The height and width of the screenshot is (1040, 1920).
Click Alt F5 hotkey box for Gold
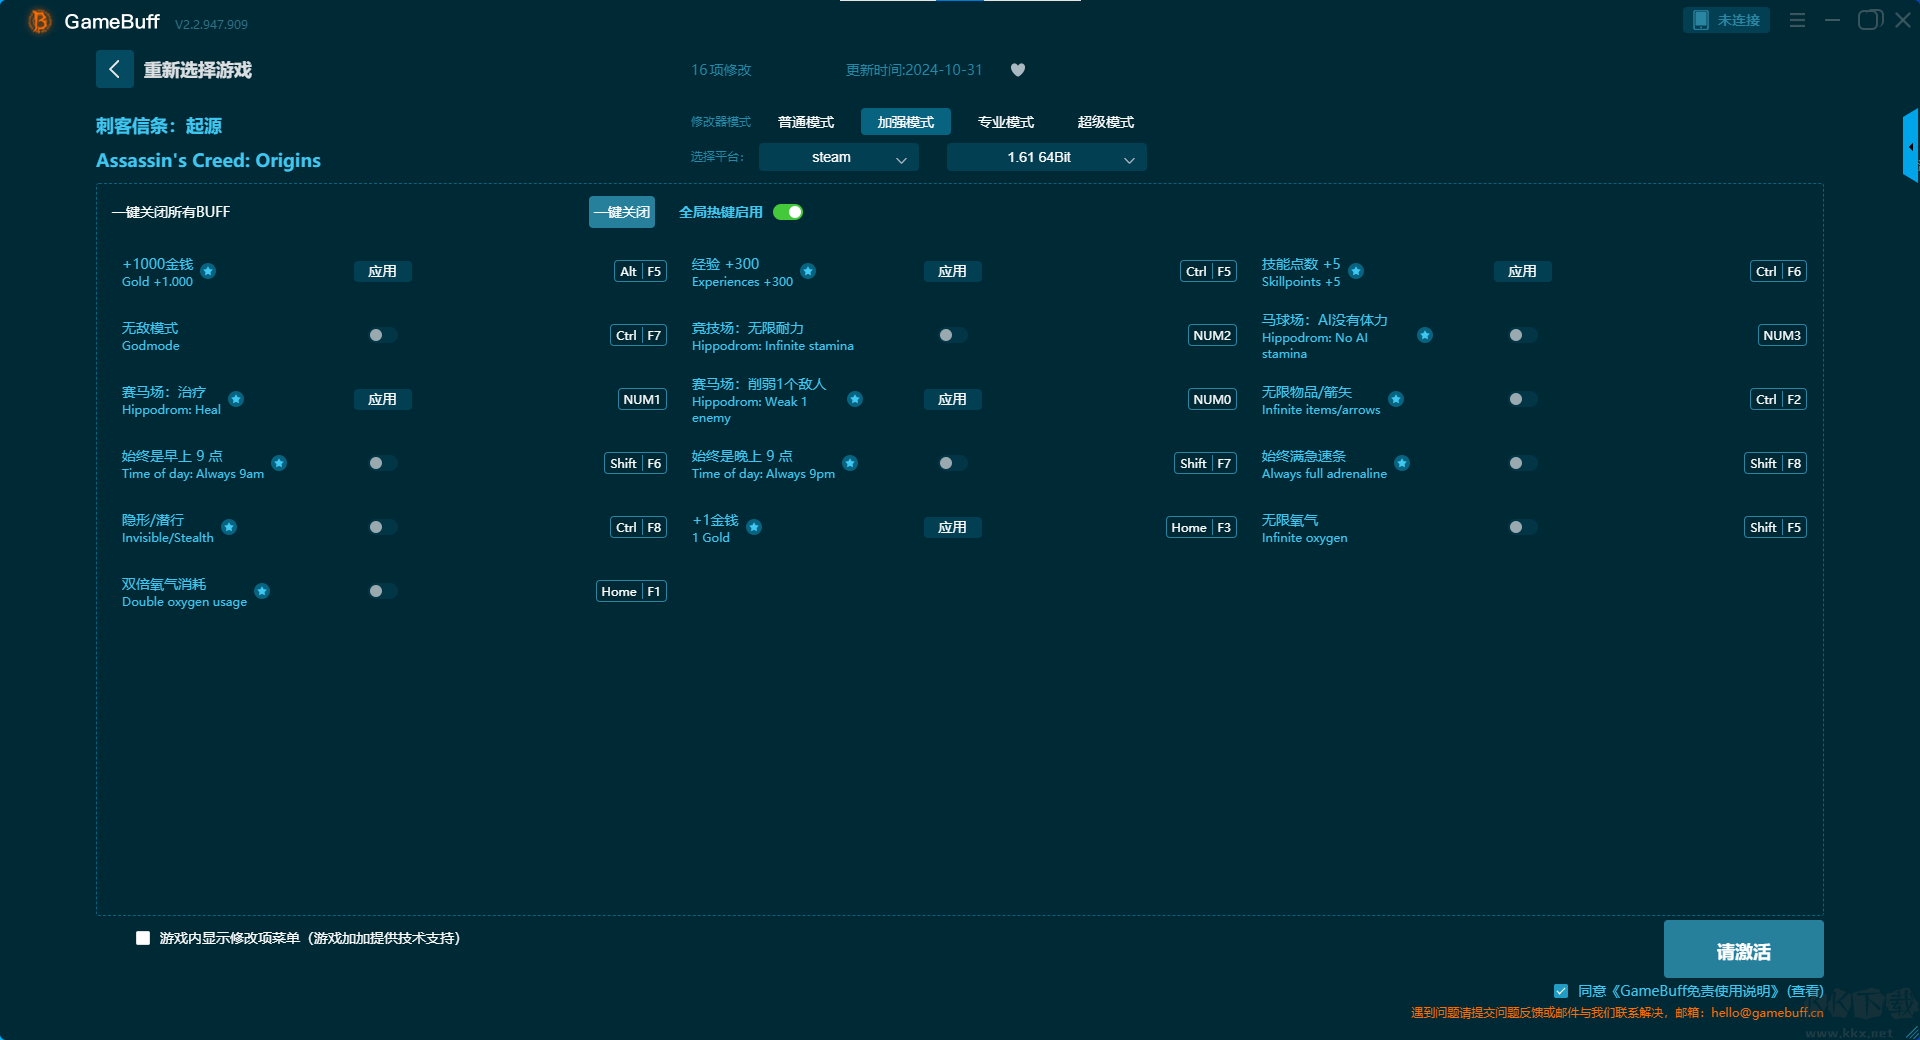point(640,271)
